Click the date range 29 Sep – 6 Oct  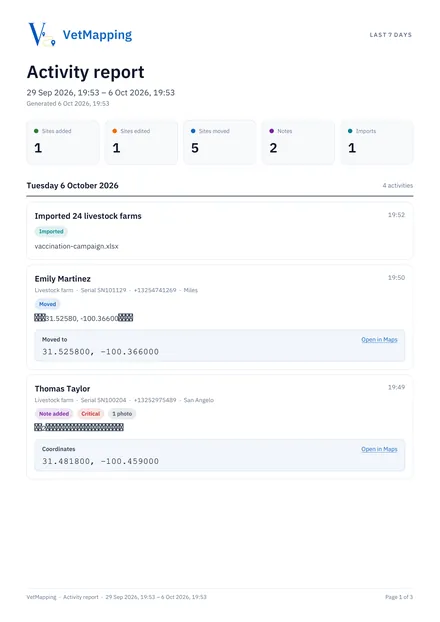point(100,92)
